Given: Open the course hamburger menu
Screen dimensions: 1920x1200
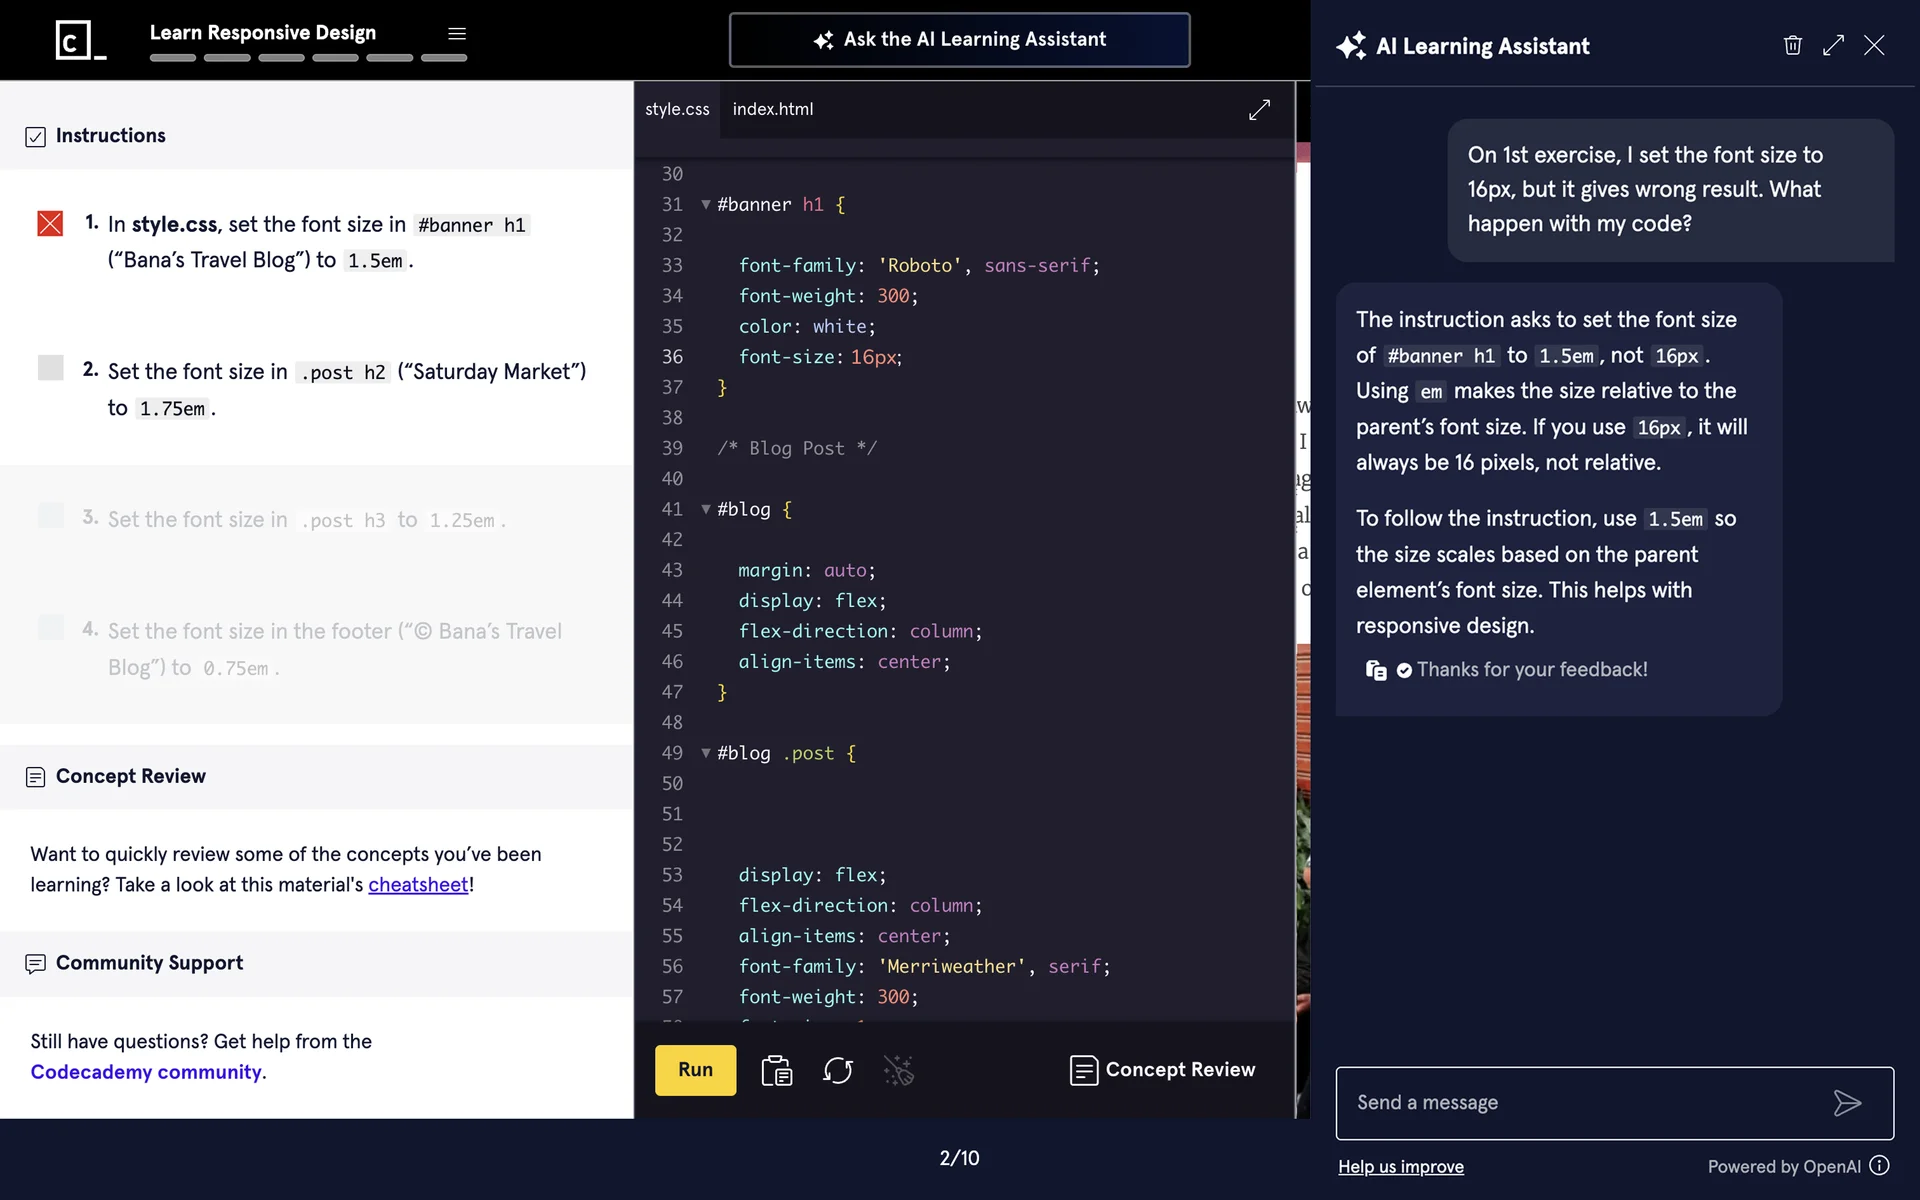Looking at the screenshot, I should [457, 34].
